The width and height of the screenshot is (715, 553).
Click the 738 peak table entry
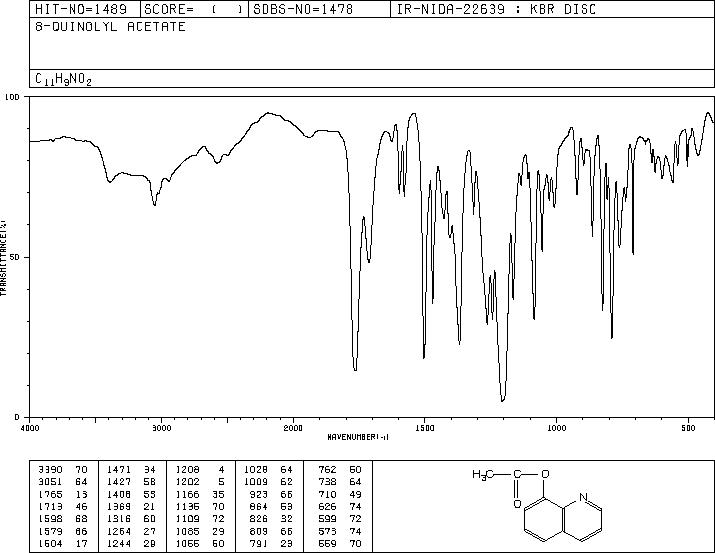tap(340, 481)
